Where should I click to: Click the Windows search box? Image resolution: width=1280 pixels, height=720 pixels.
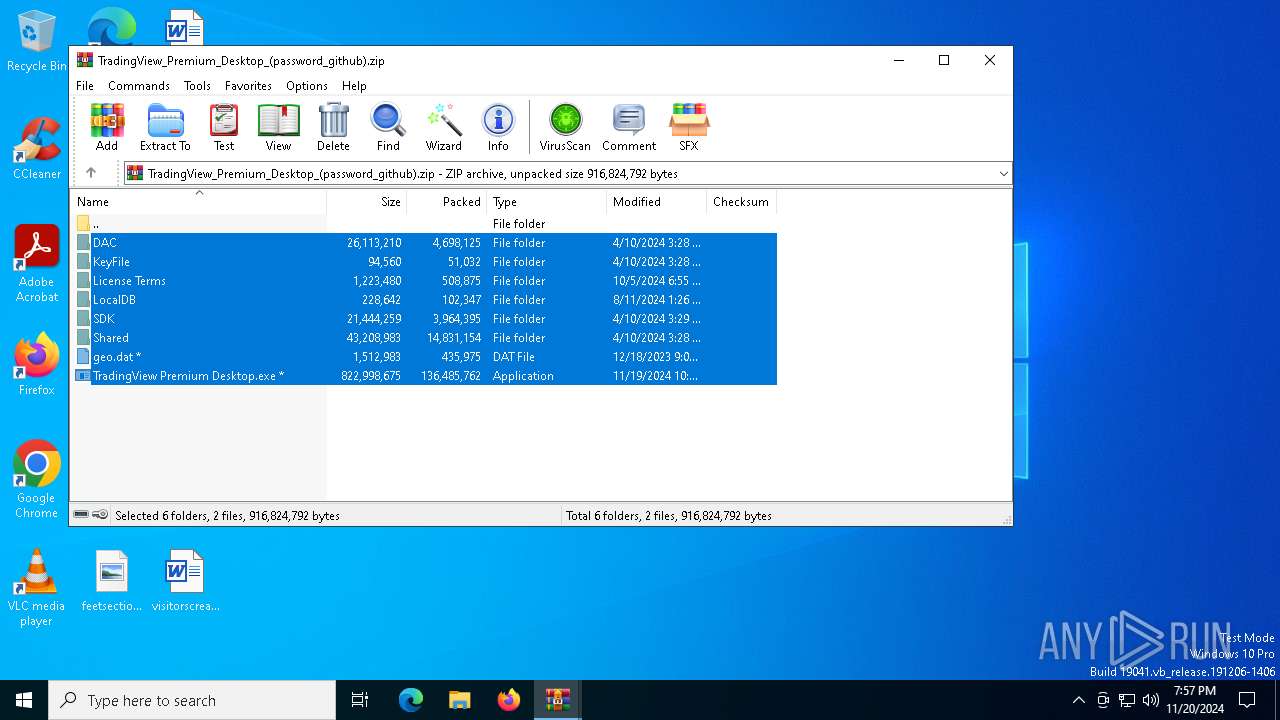tap(192, 700)
